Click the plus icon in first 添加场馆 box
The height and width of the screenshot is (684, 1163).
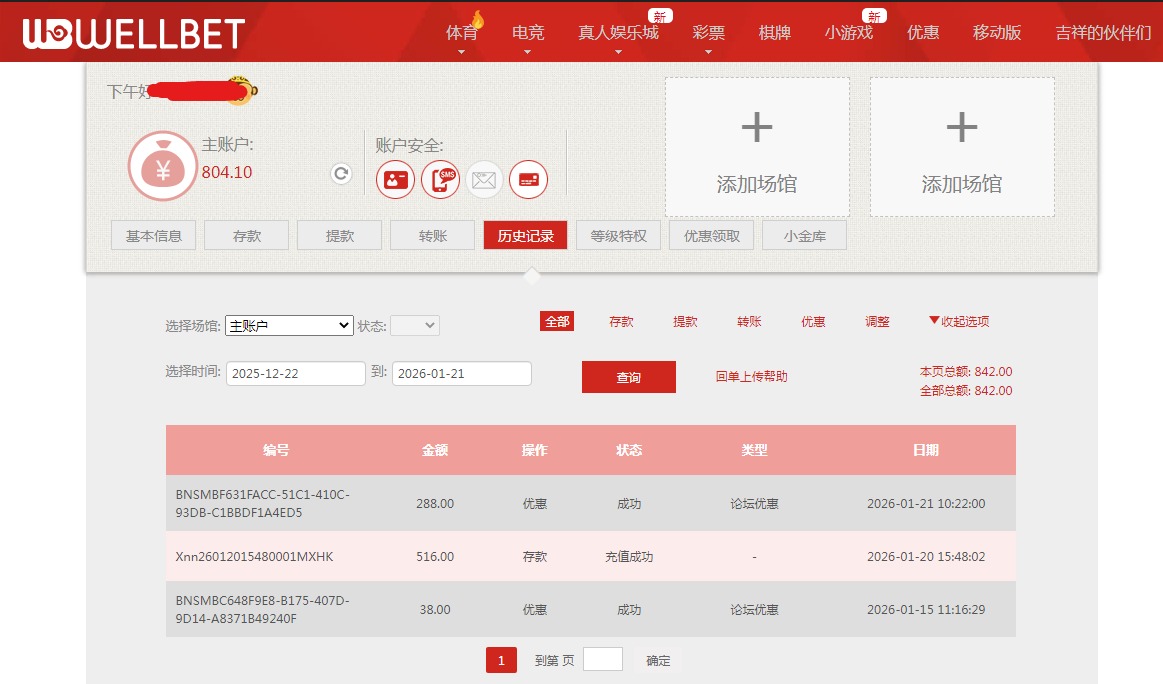click(x=756, y=127)
